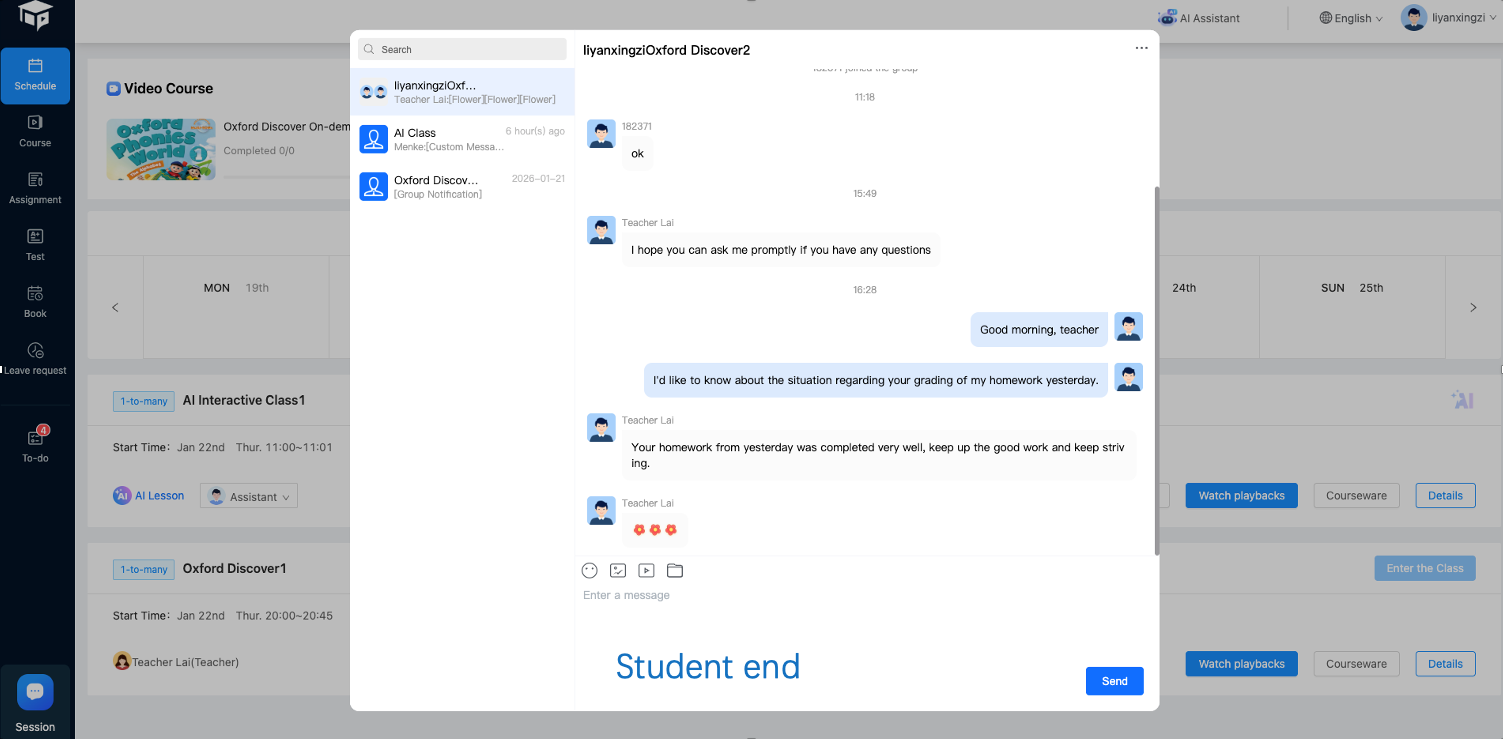This screenshot has height=739, width=1503.
Task: Click Details for AI Interactive Class1
Action: [1445, 495]
